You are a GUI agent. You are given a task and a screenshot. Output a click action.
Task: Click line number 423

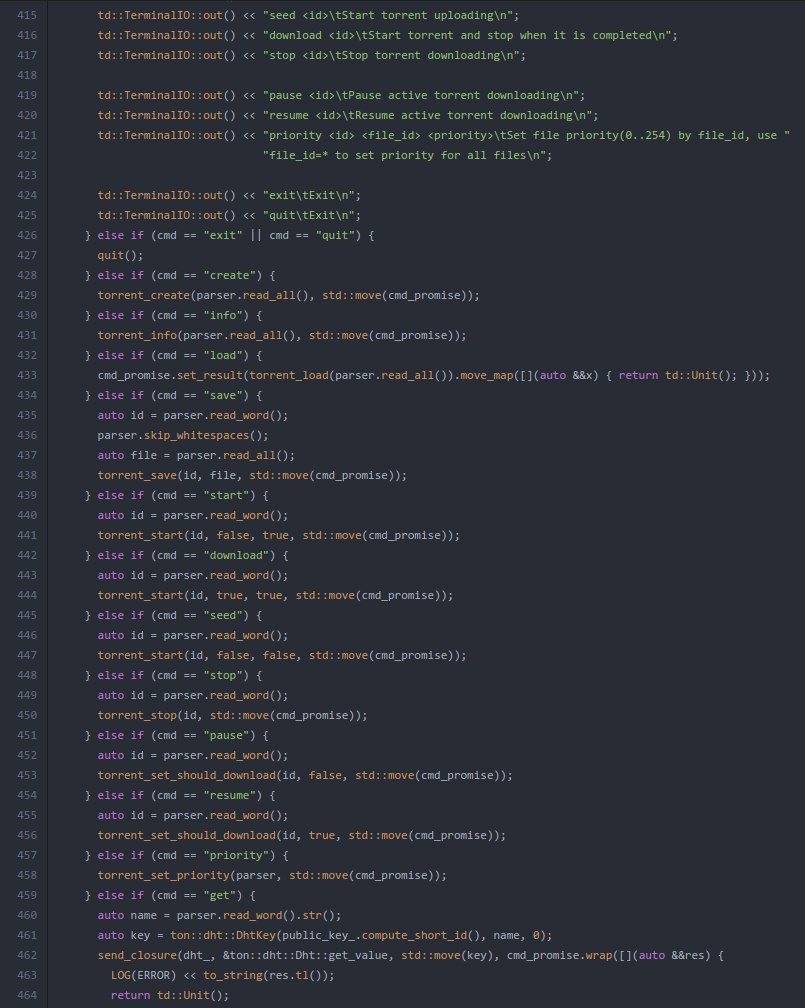point(27,175)
